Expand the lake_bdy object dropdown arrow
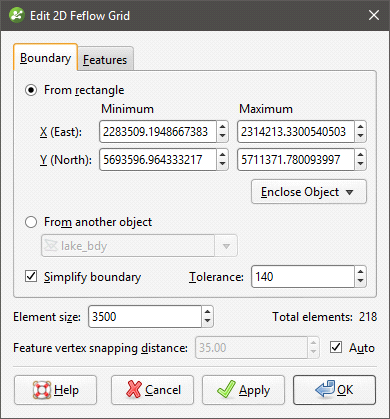 226,246
